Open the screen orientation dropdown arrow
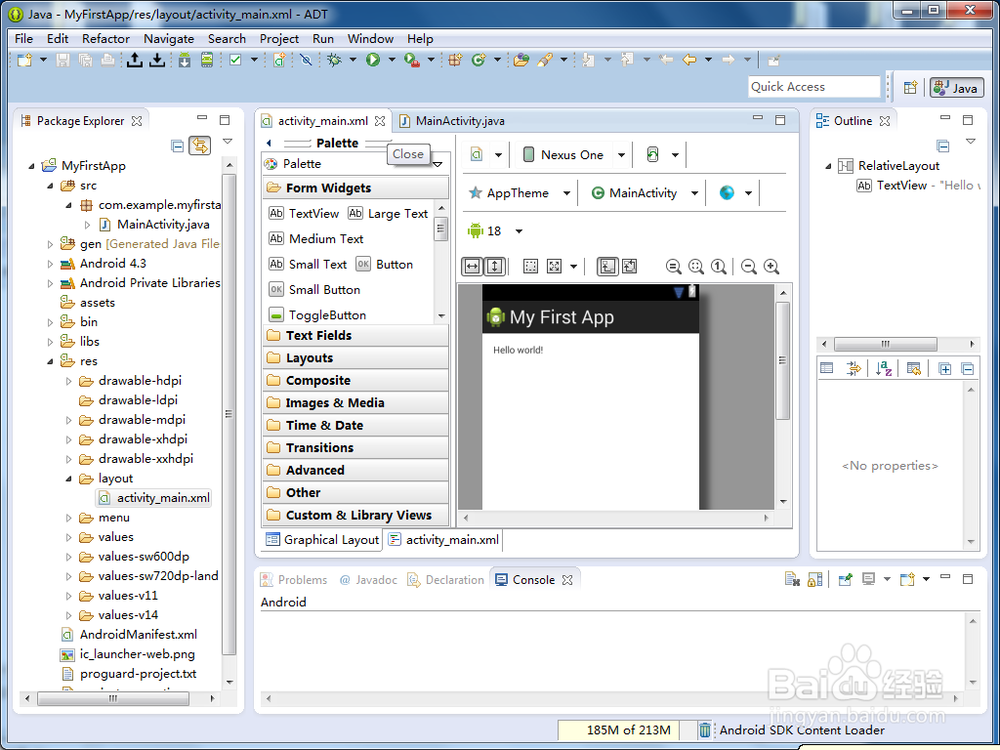Image resolution: width=1000 pixels, height=750 pixels. pos(675,155)
